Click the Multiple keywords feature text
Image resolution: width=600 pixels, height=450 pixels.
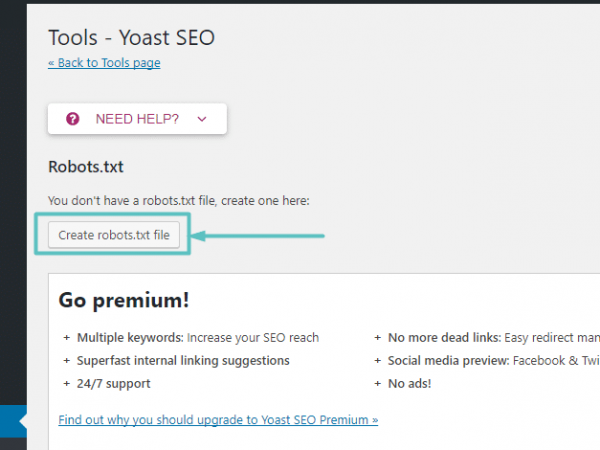tap(198, 338)
